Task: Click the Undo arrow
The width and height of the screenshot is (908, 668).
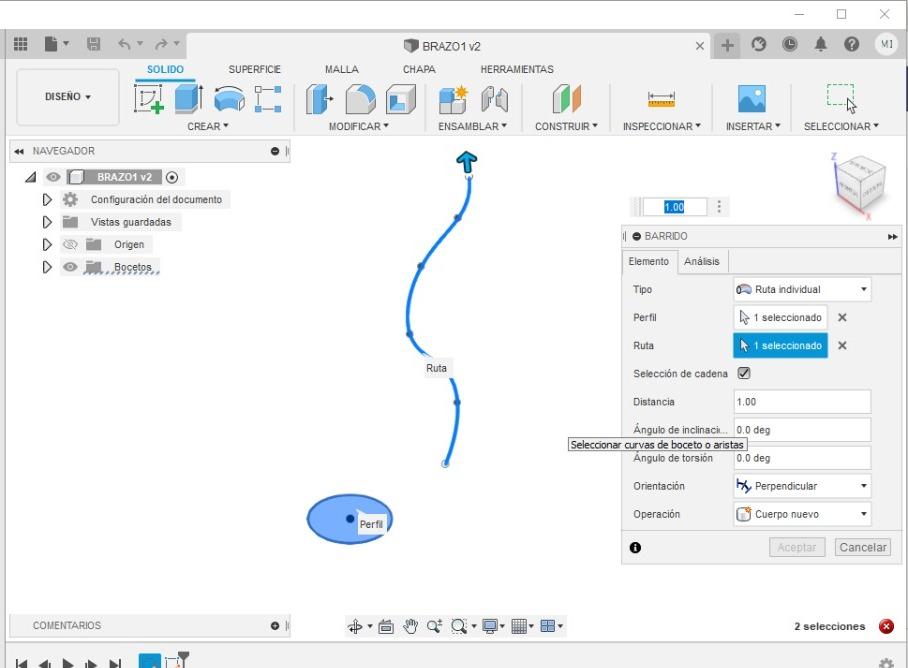Action: coord(124,44)
